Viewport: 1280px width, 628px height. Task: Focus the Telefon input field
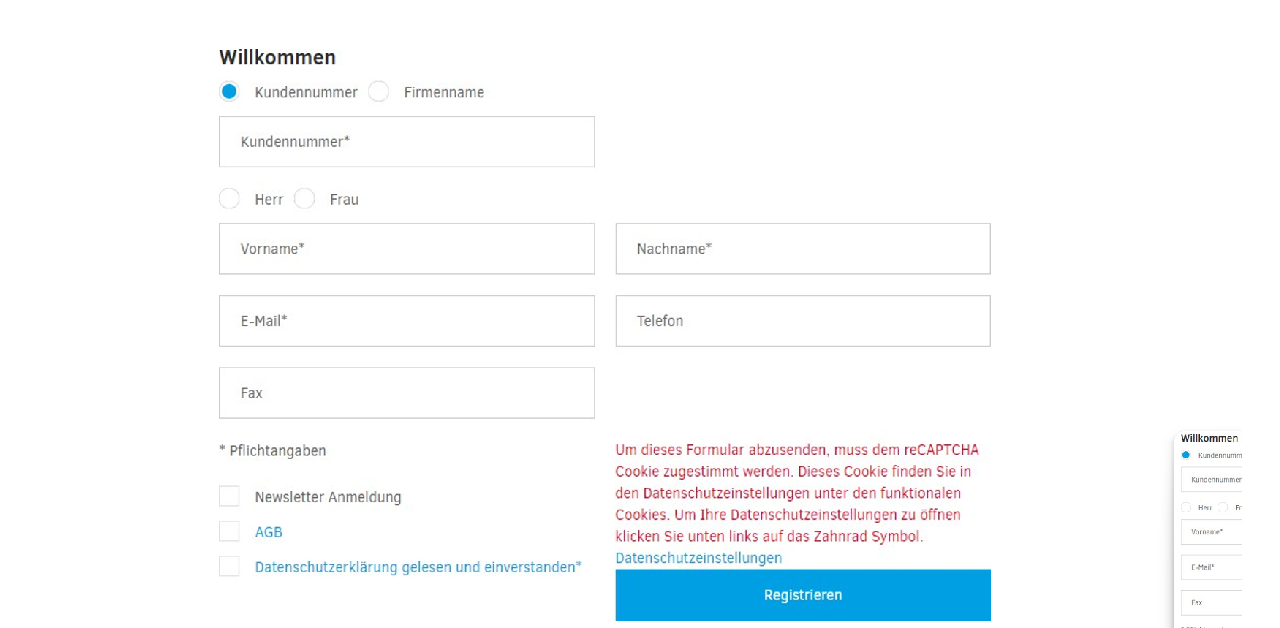(x=802, y=321)
